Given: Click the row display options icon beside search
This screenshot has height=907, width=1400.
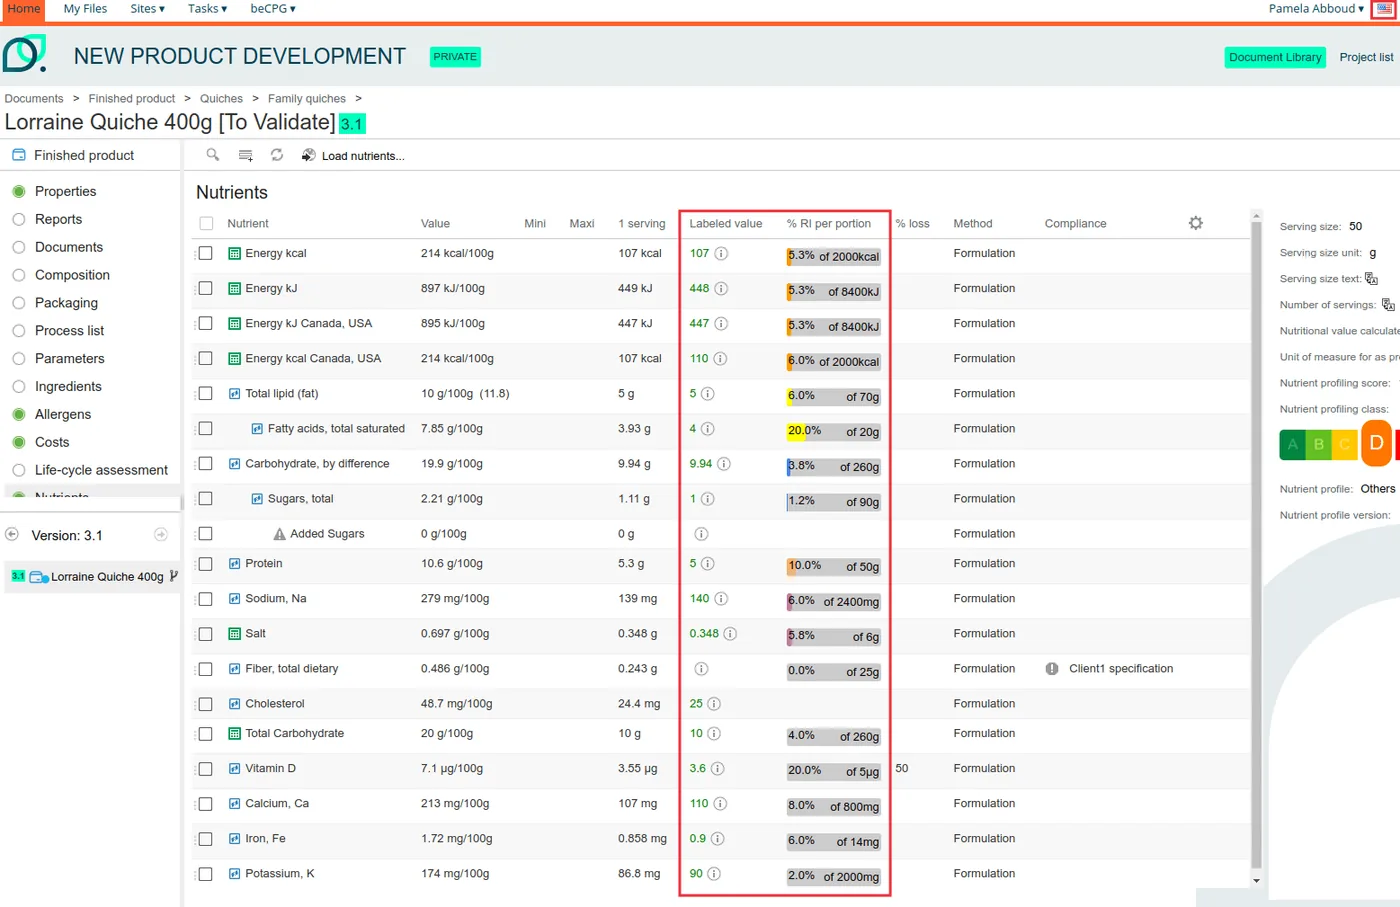Looking at the screenshot, I should click(x=245, y=155).
